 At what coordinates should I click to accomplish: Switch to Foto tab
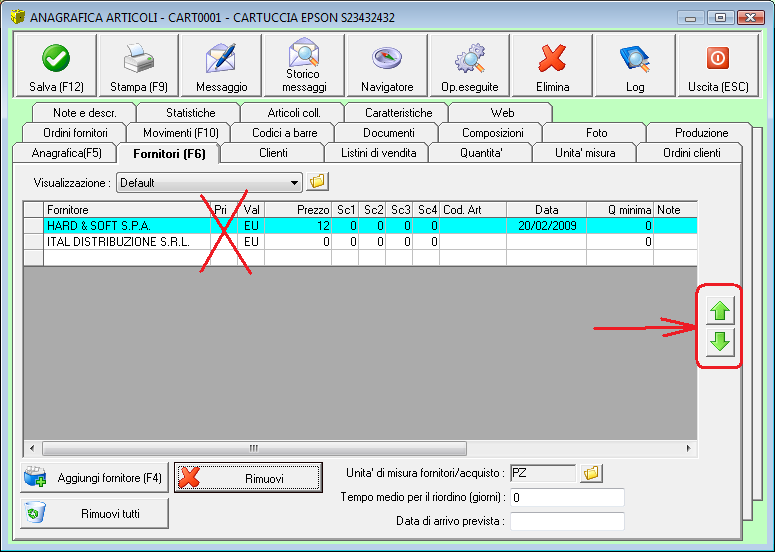tap(596, 132)
